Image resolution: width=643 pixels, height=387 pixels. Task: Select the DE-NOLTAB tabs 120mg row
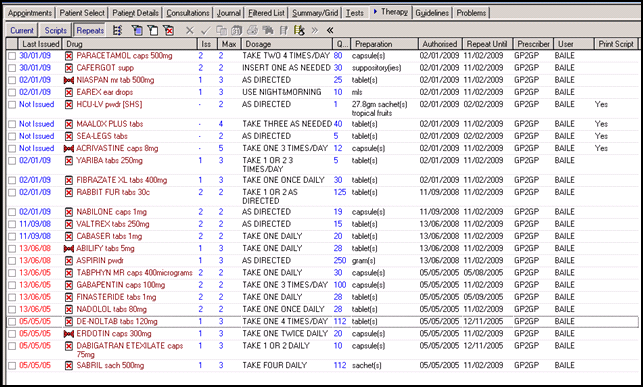point(322,321)
